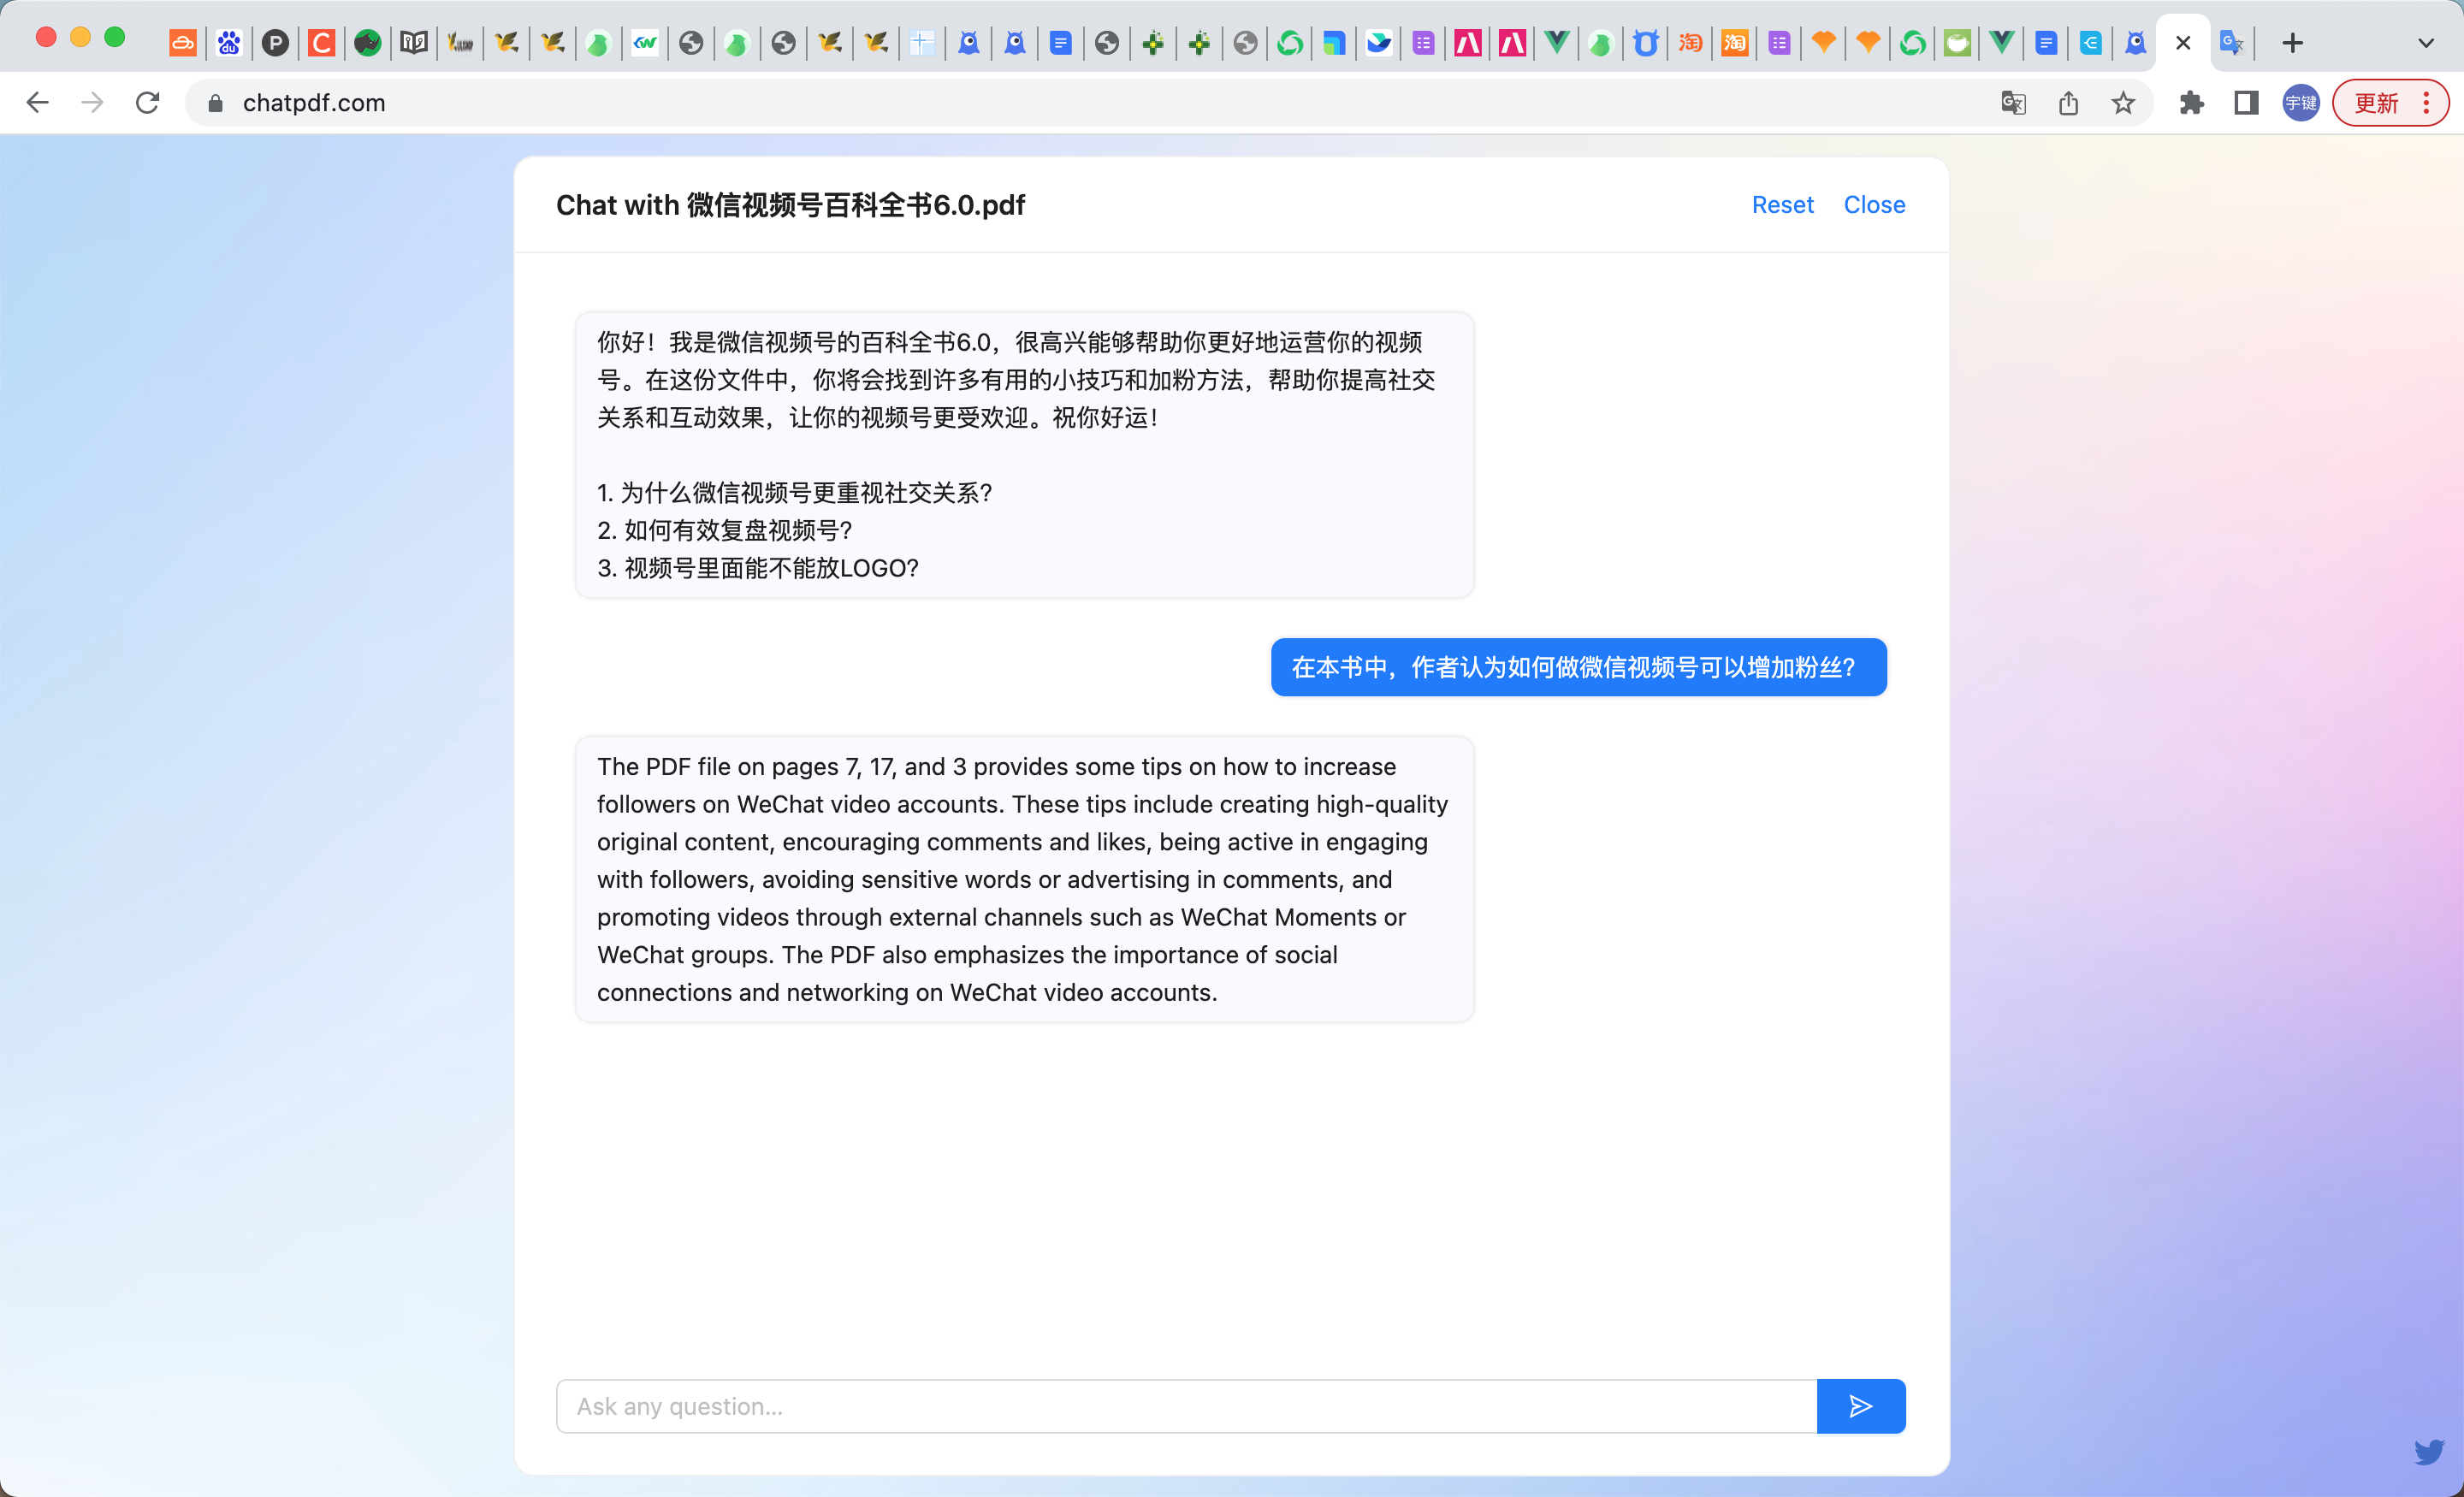This screenshot has width=2464, height=1497.
Task: Bookmark page with the star icon
Action: [2123, 103]
